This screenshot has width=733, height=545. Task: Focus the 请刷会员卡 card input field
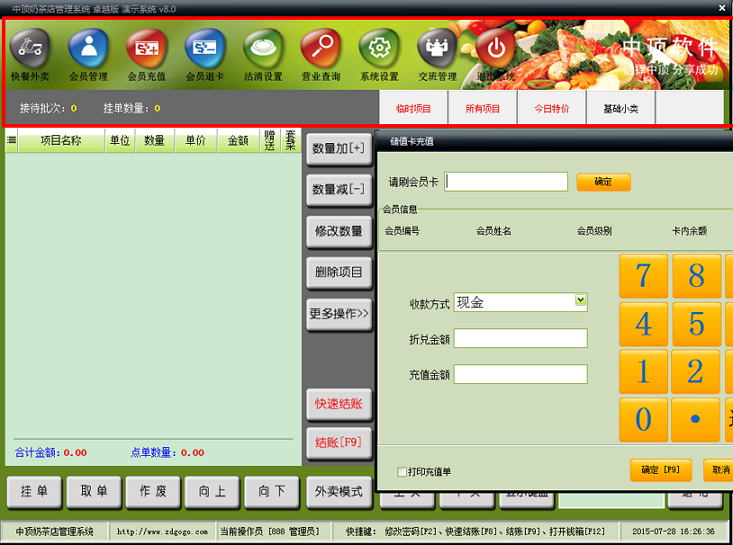tap(506, 182)
